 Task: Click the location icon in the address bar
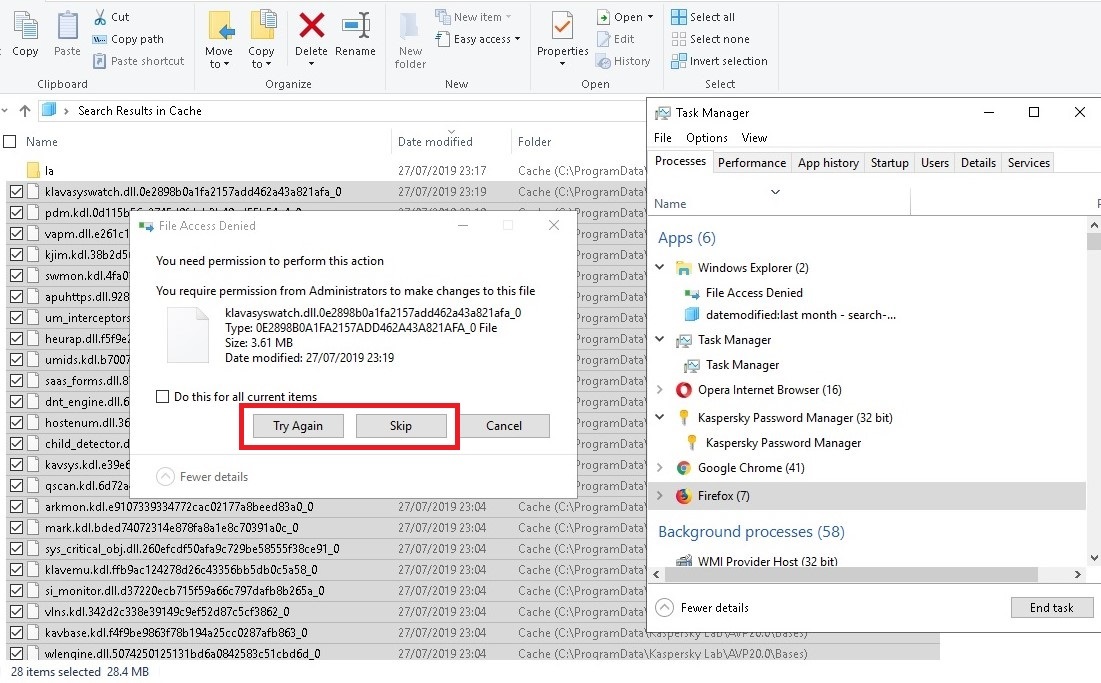[49, 110]
